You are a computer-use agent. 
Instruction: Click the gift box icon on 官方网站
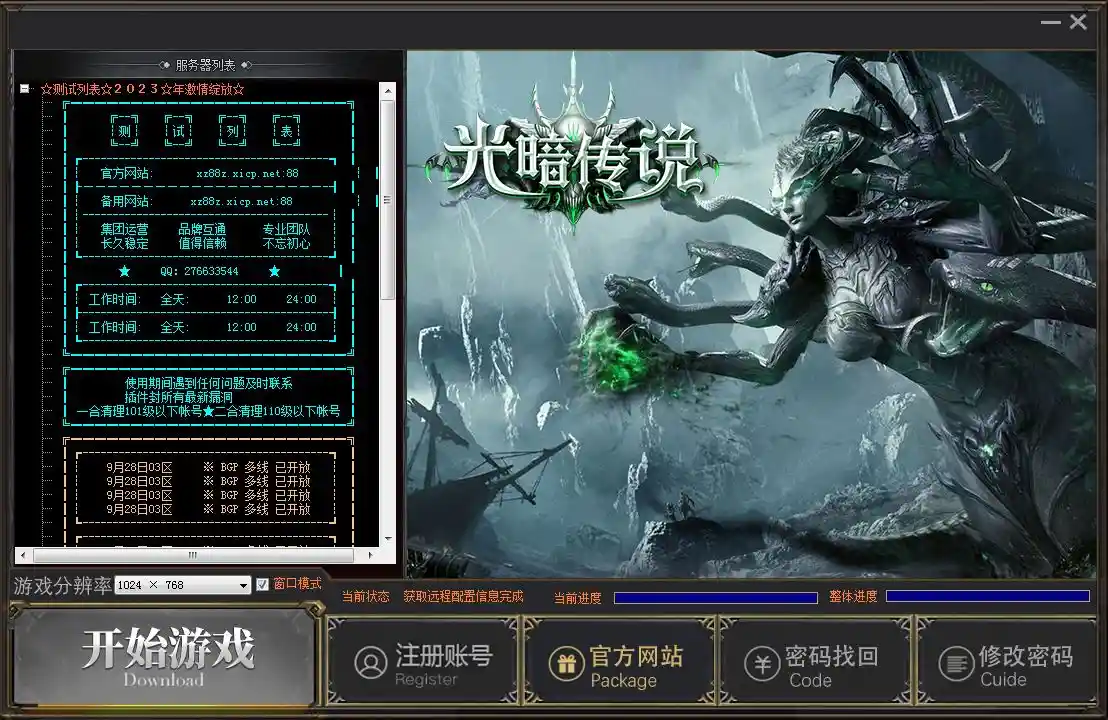(566, 663)
